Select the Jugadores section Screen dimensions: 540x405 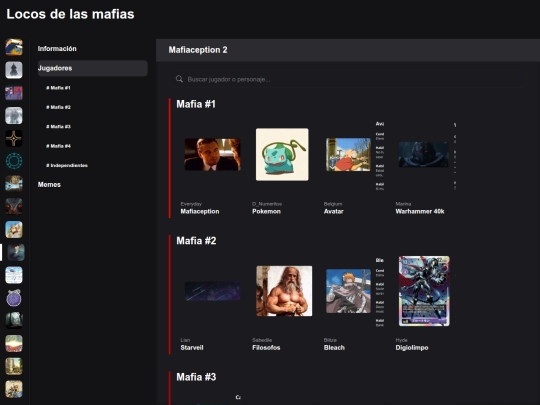click(93, 68)
